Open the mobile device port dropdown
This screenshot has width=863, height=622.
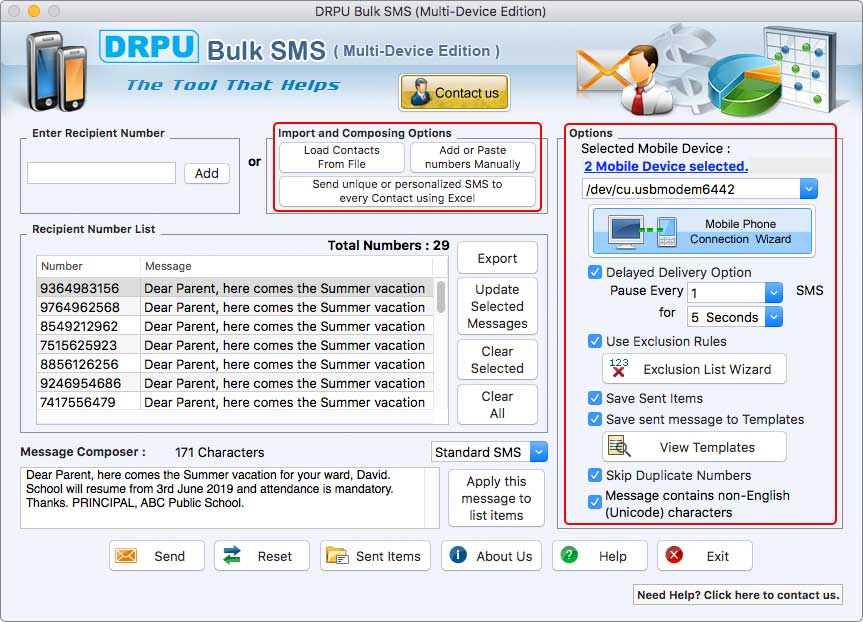(809, 189)
